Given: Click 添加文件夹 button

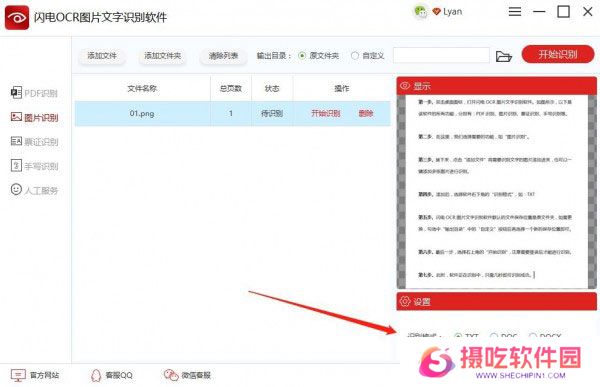Looking at the screenshot, I should [x=163, y=56].
